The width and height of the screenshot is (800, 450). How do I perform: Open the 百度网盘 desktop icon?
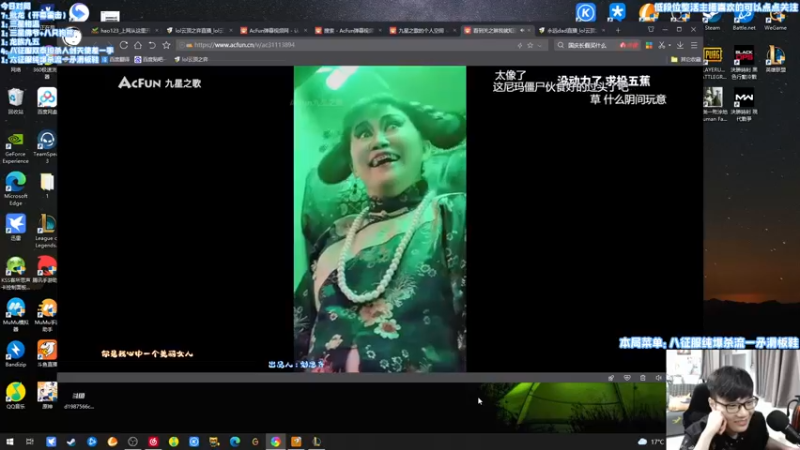[47, 101]
